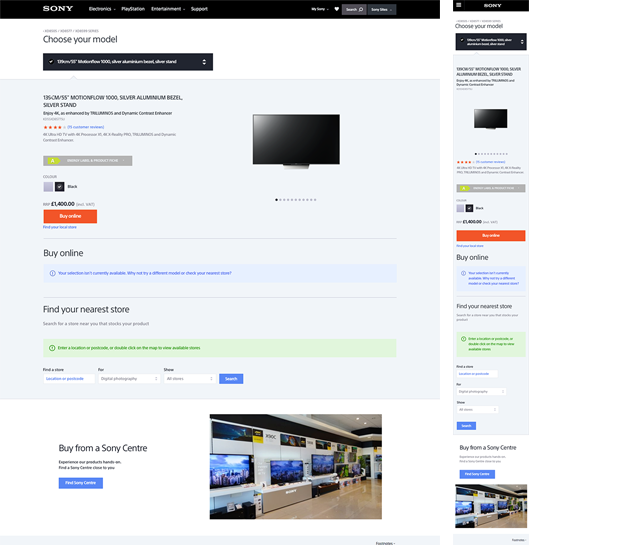The height and width of the screenshot is (545, 620).
Task: Open the My Sony dropdown
Action: click(320, 9)
